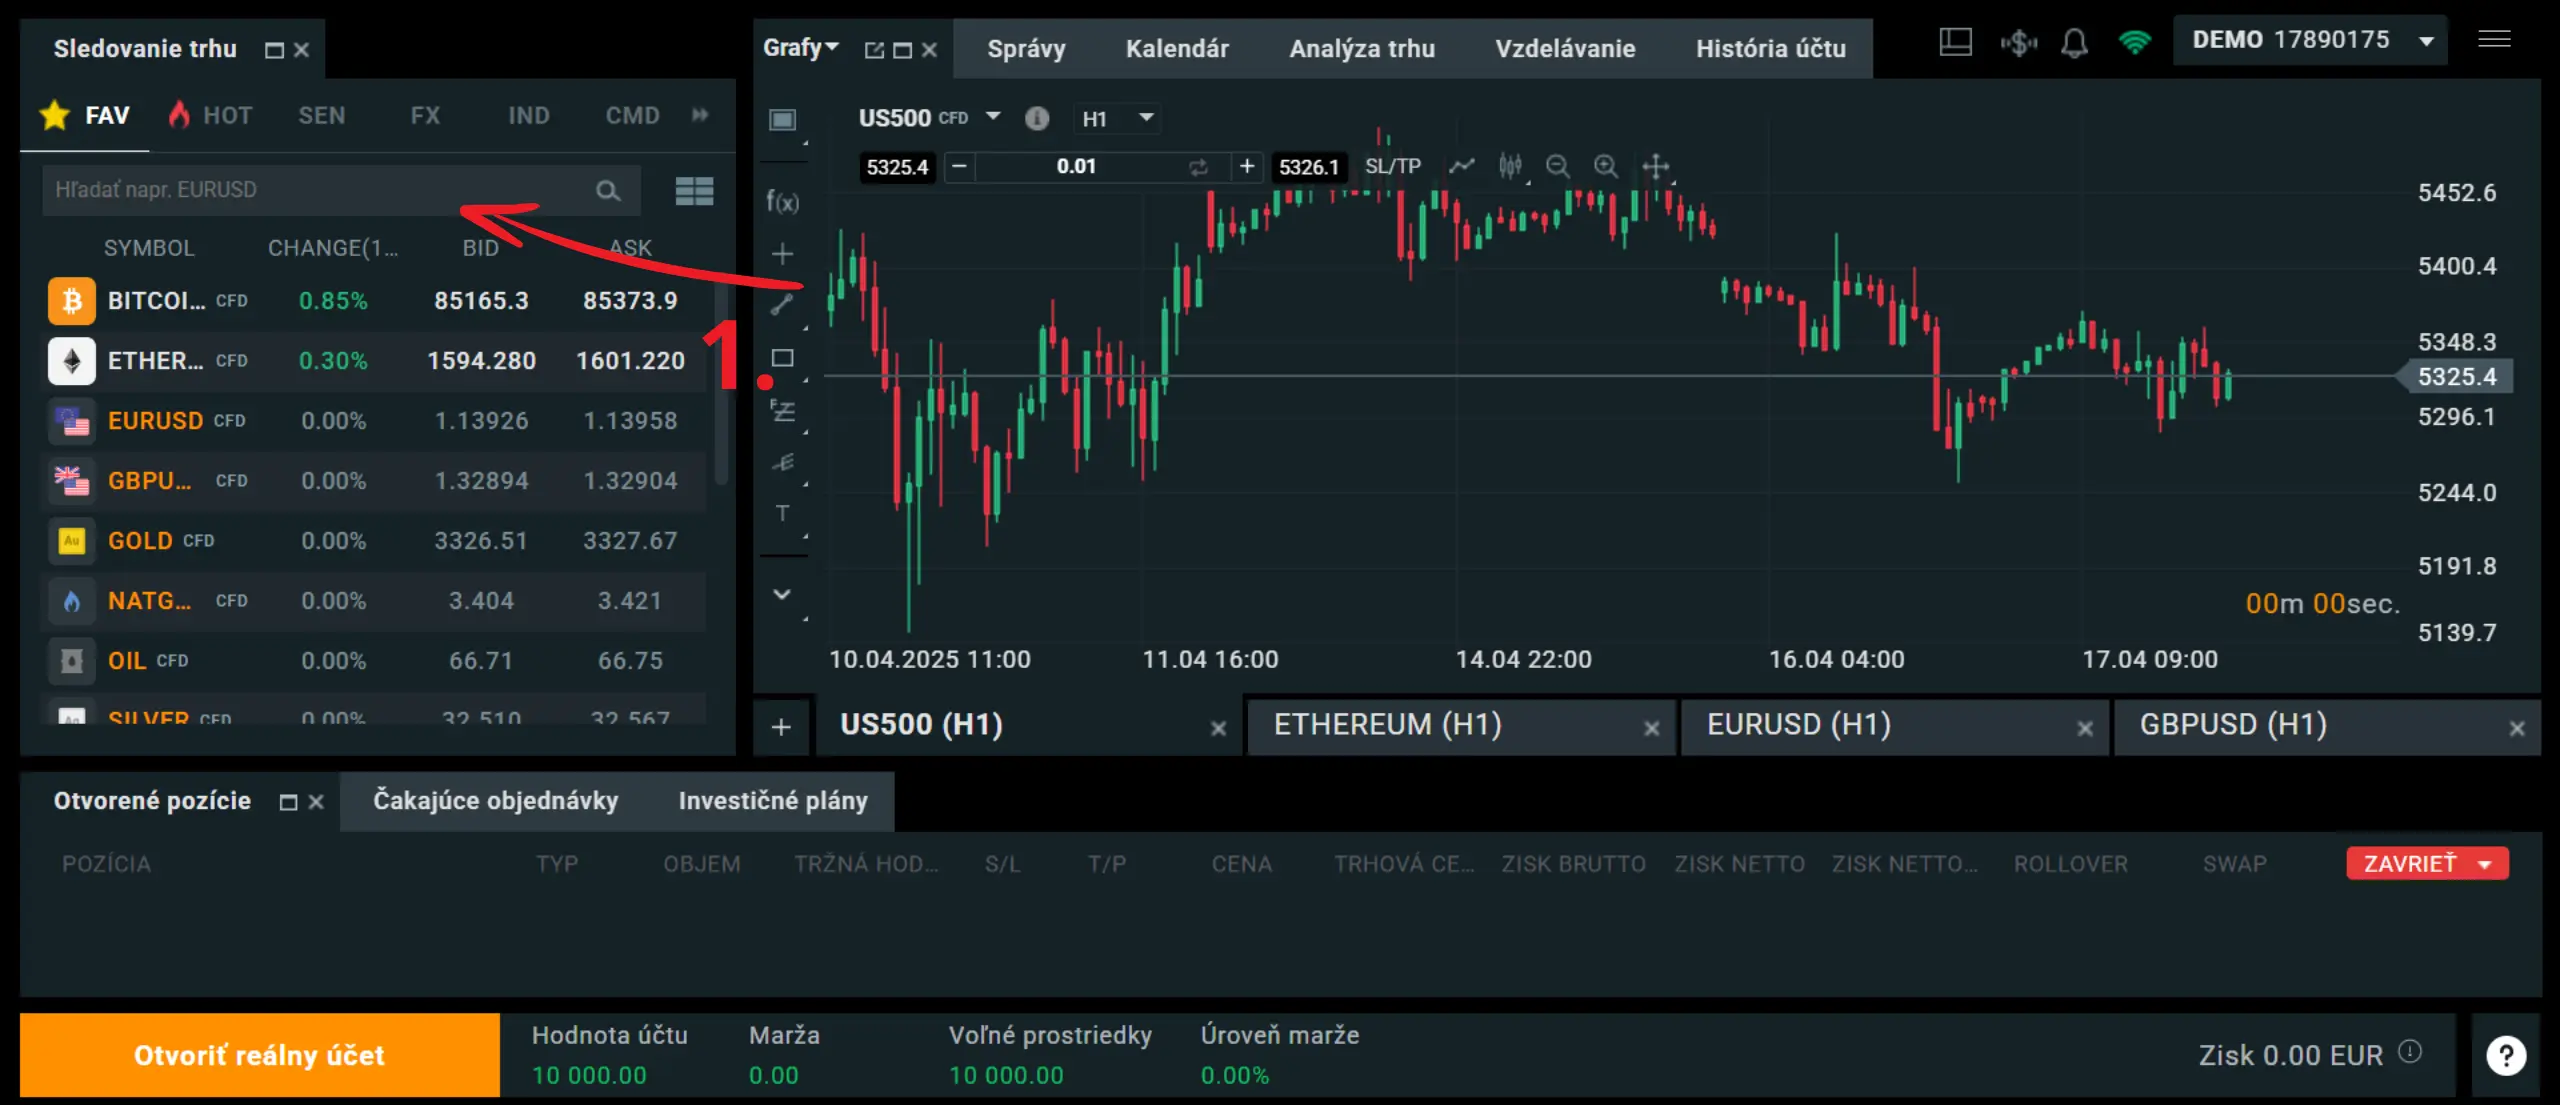
Task: Select the rectangle shape tool
Action: (782, 358)
